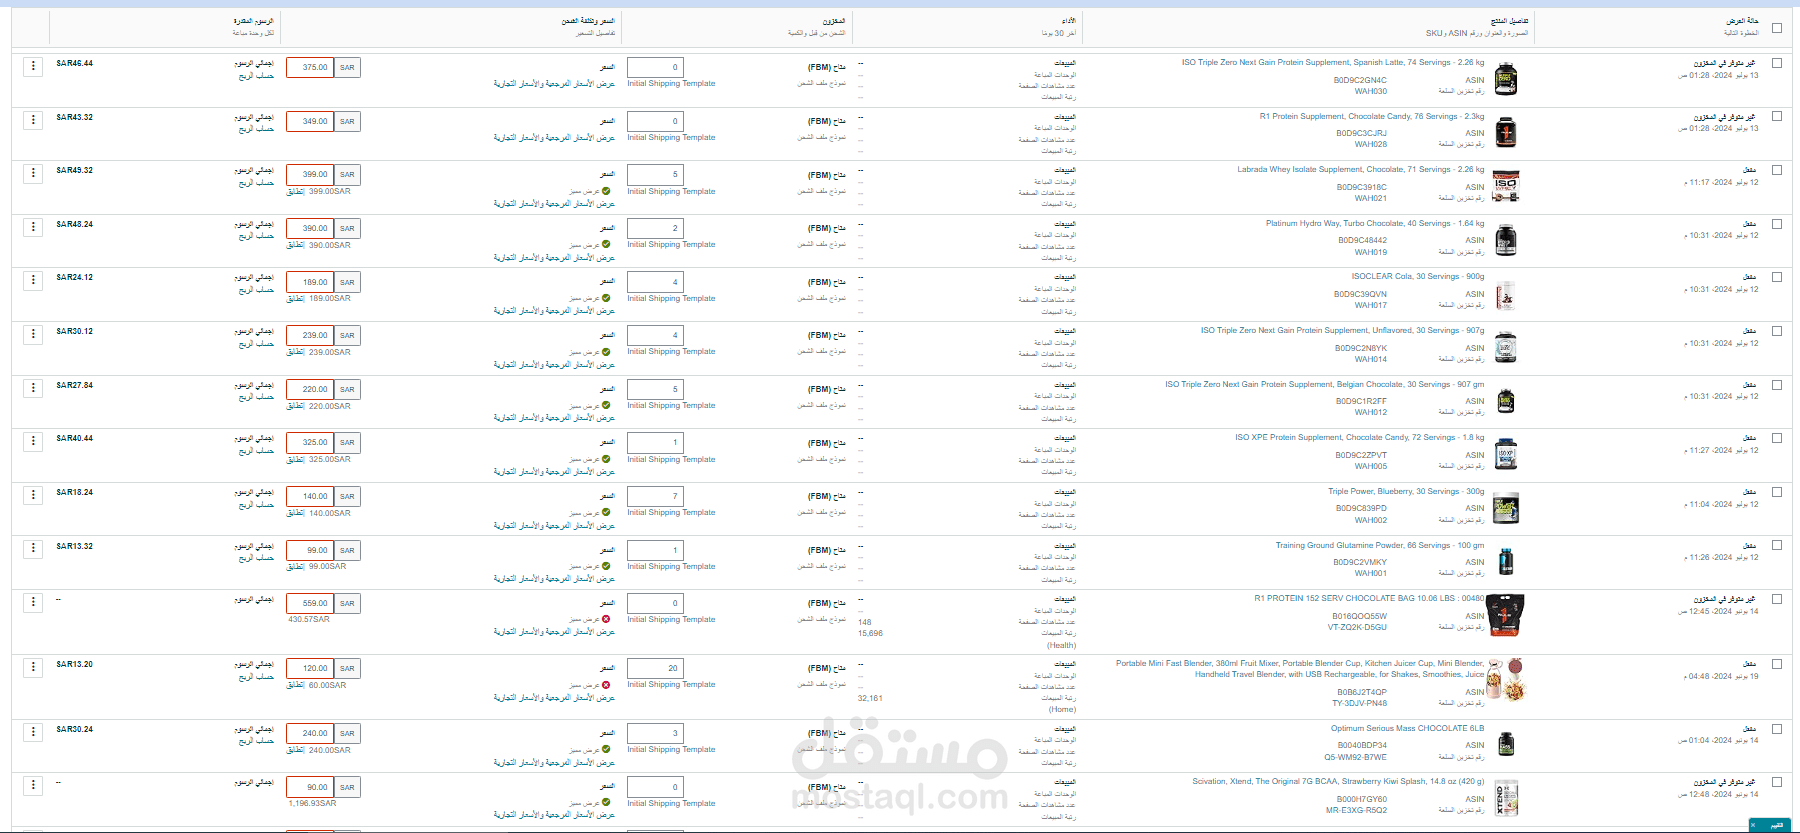
Task: Open the Platinum Hydro Way product image
Action: point(1506,240)
